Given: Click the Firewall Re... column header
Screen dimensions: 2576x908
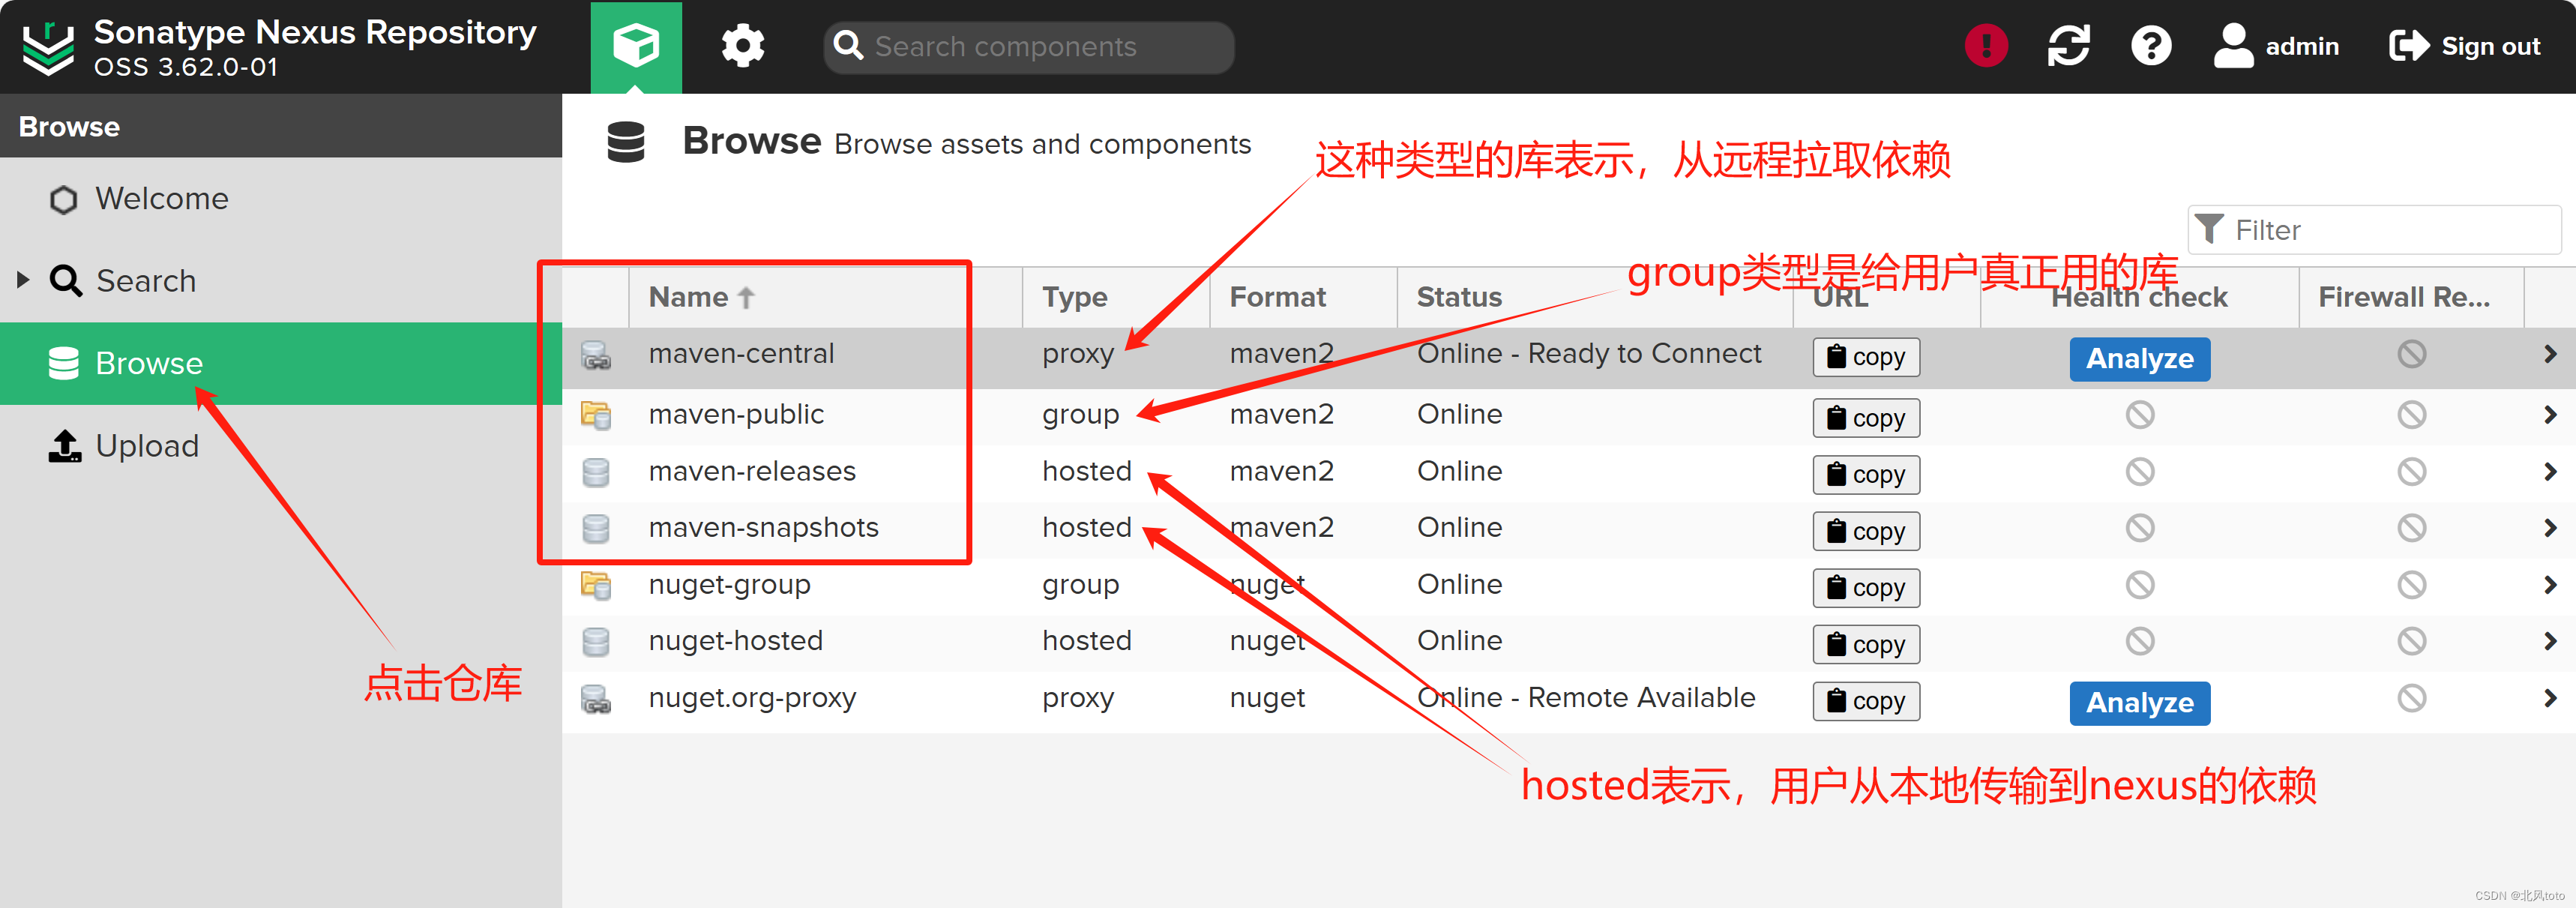Looking at the screenshot, I should (2411, 297).
